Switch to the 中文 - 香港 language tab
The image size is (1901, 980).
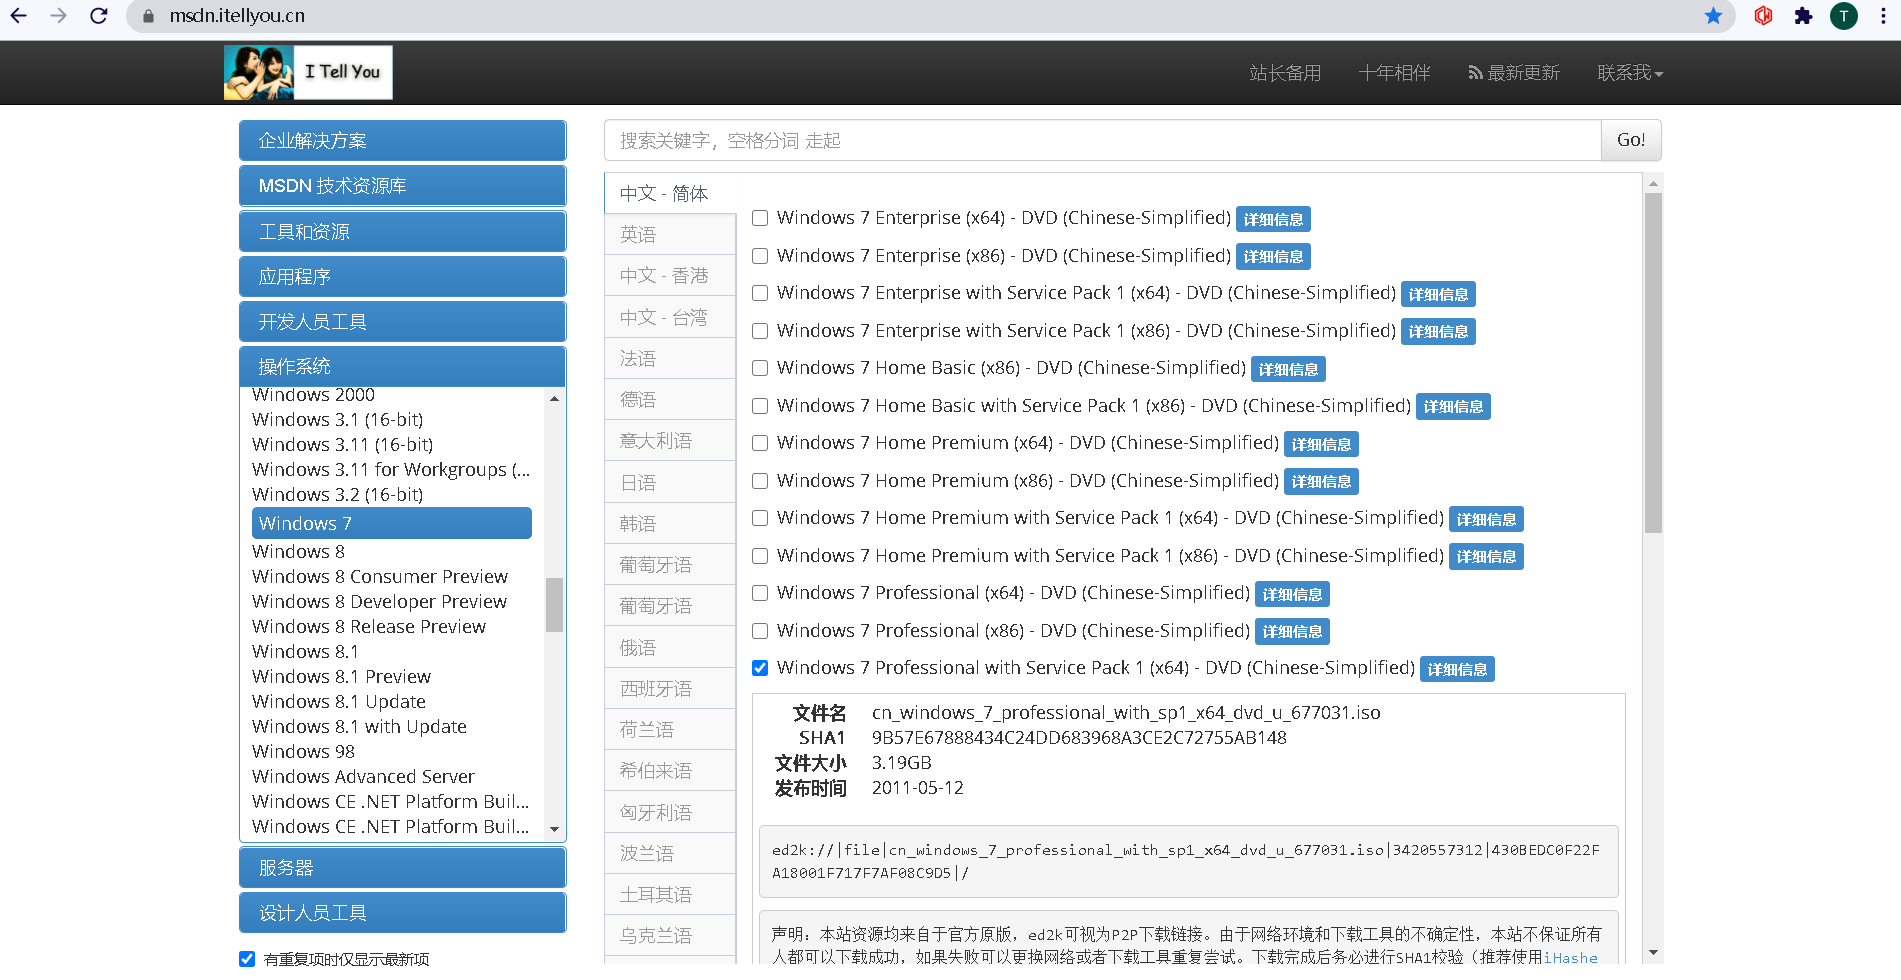(x=669, y=275)
